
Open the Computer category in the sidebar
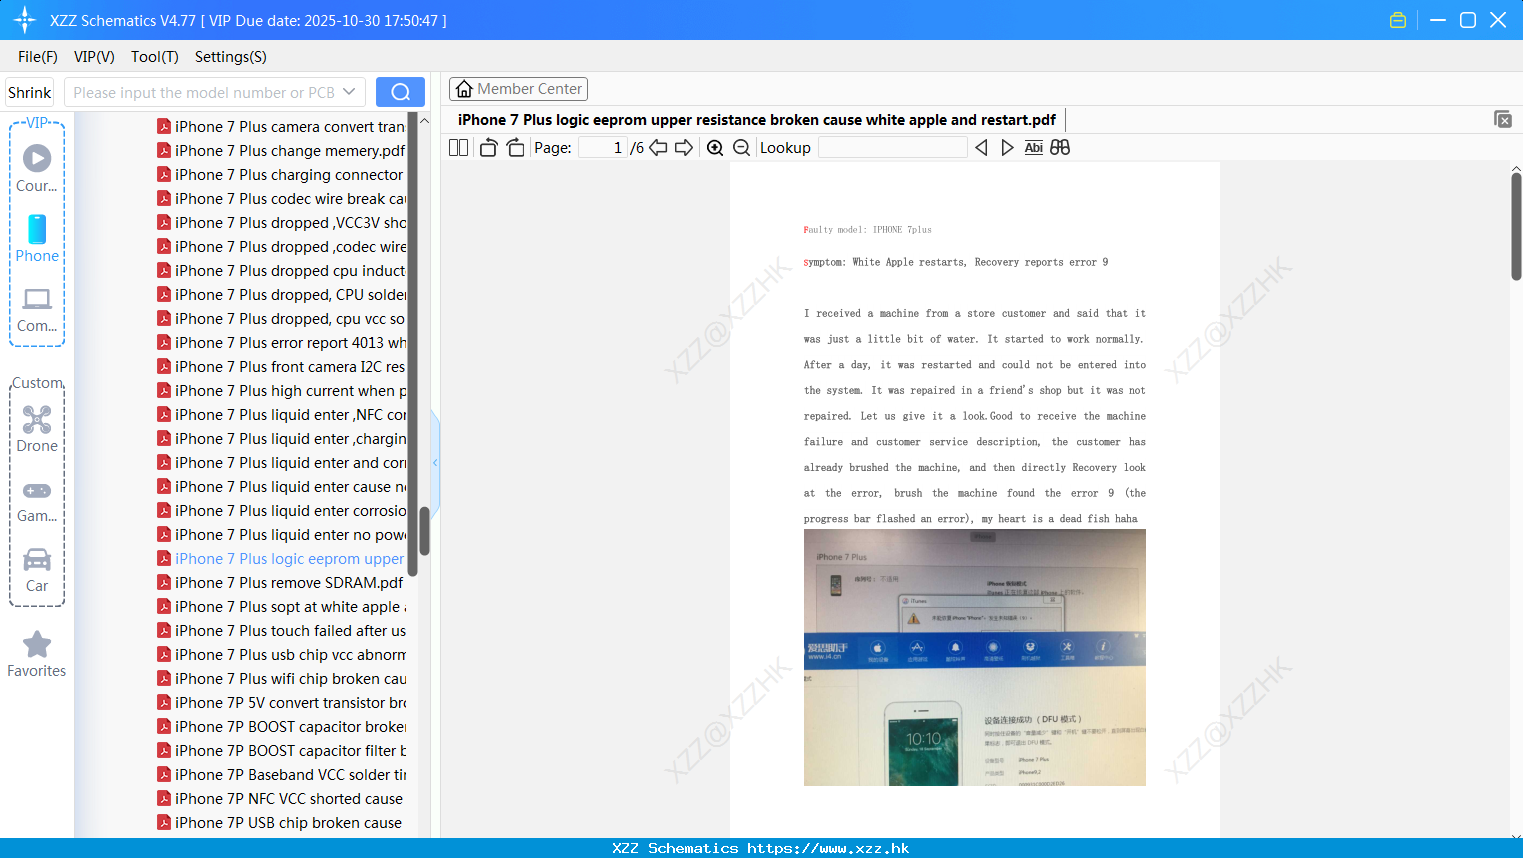tap(37, 309)
